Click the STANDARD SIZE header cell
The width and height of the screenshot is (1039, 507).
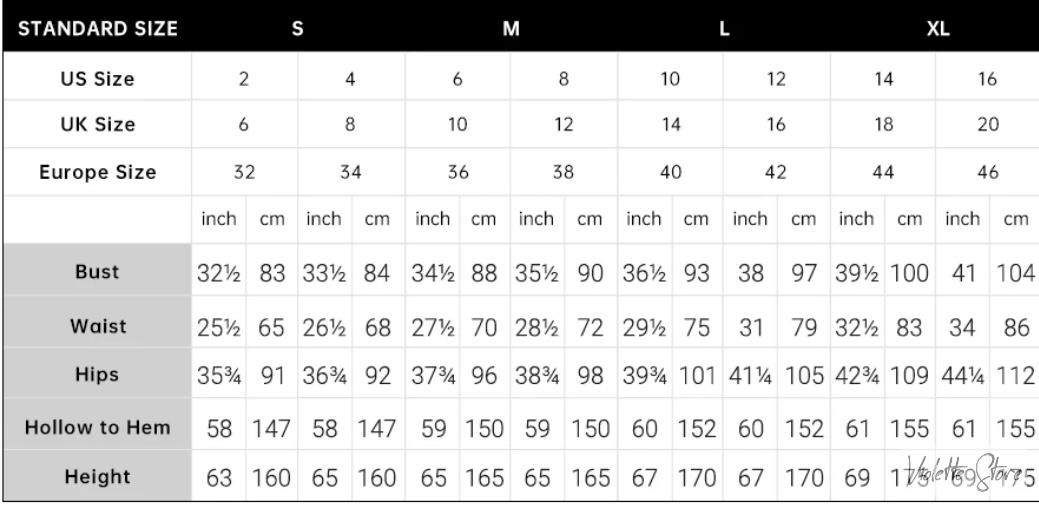pos(97,28)
